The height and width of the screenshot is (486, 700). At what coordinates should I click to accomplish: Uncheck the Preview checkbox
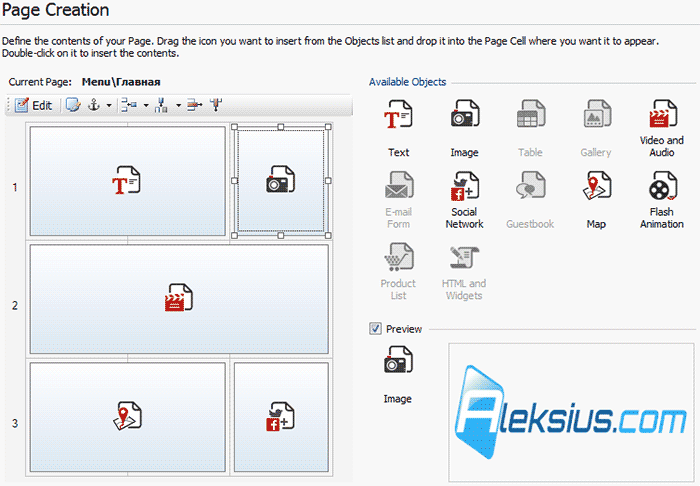[x=375, y=328]
